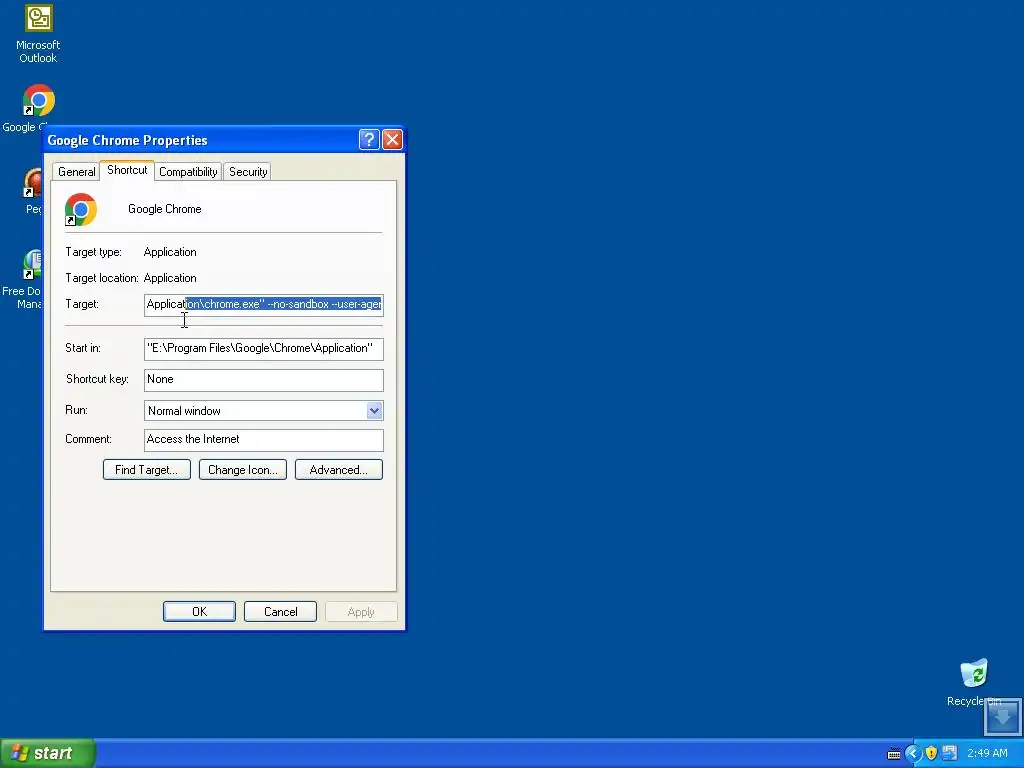Click in the Target field
Image resolution: width=1024 pixels, height=768 pixels.
click(x=264, y=305)
